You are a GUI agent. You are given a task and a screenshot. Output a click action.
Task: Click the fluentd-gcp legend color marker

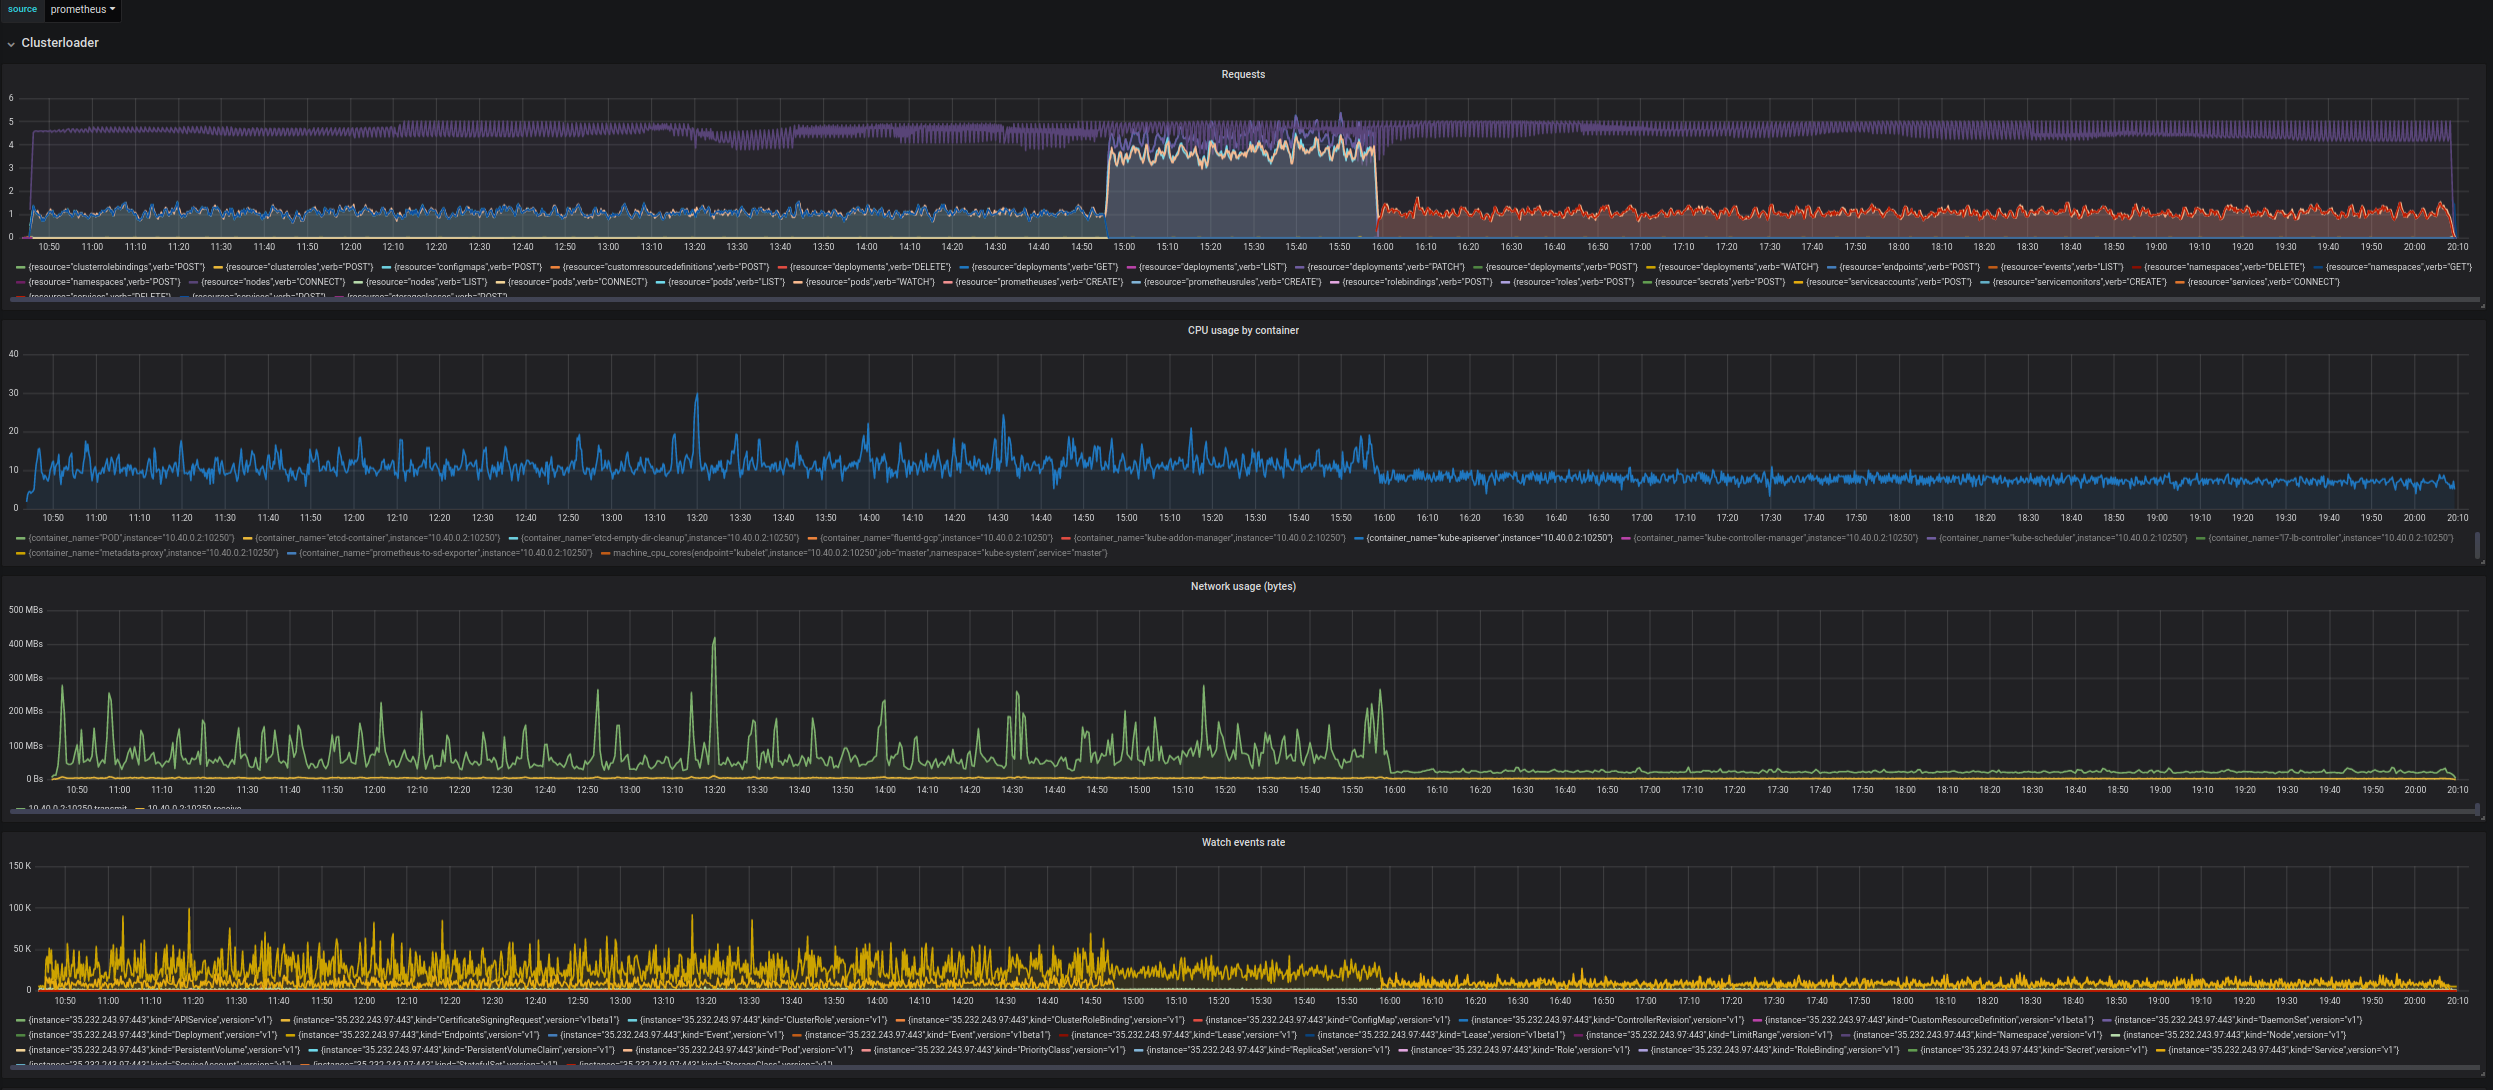click(x=813, y=538)
